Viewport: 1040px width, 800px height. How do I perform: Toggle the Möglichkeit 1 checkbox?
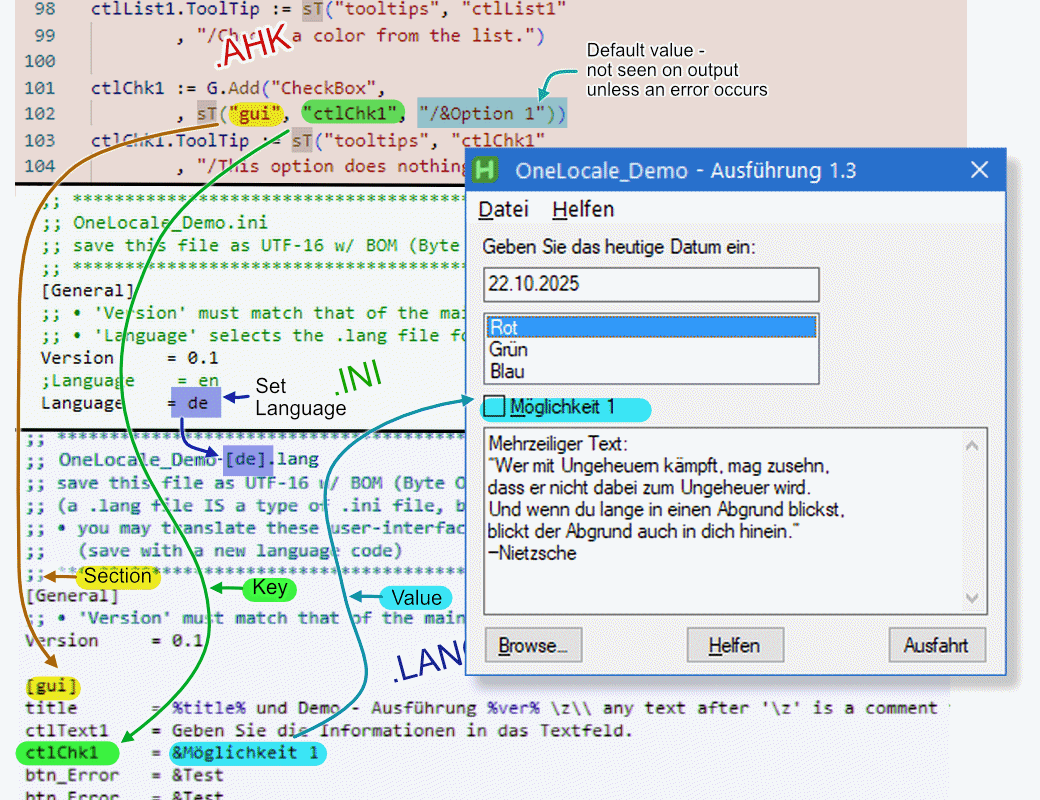495,407
